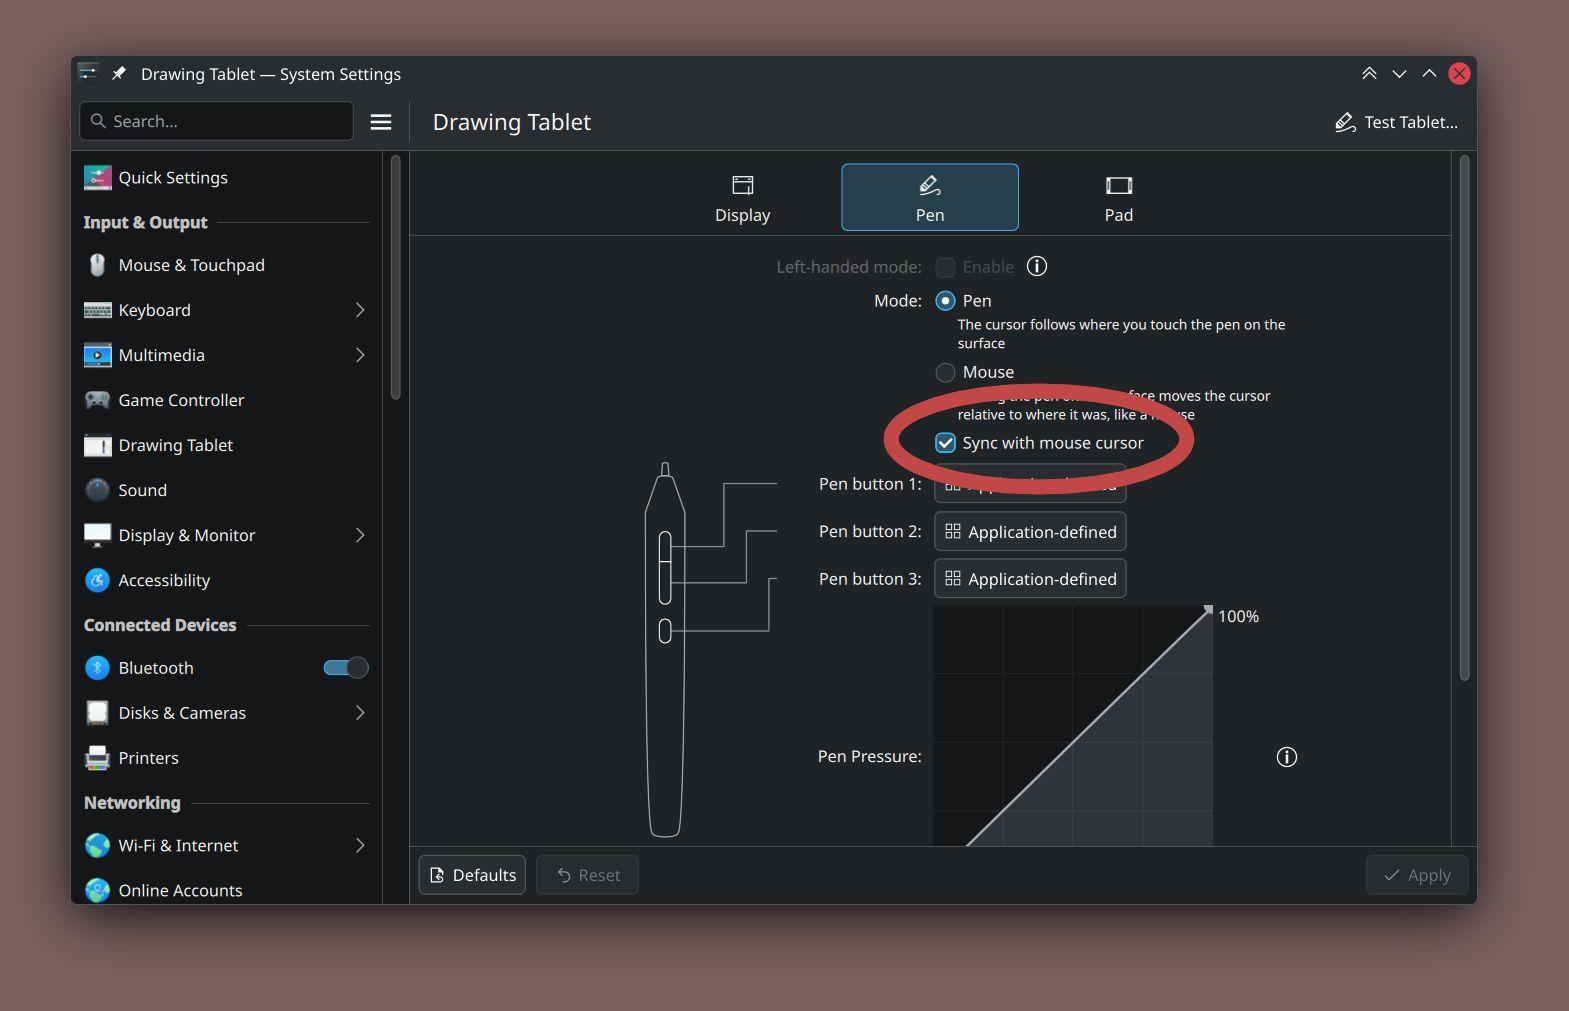Click the 100% pen pressure curve handle

[1208, 609]
